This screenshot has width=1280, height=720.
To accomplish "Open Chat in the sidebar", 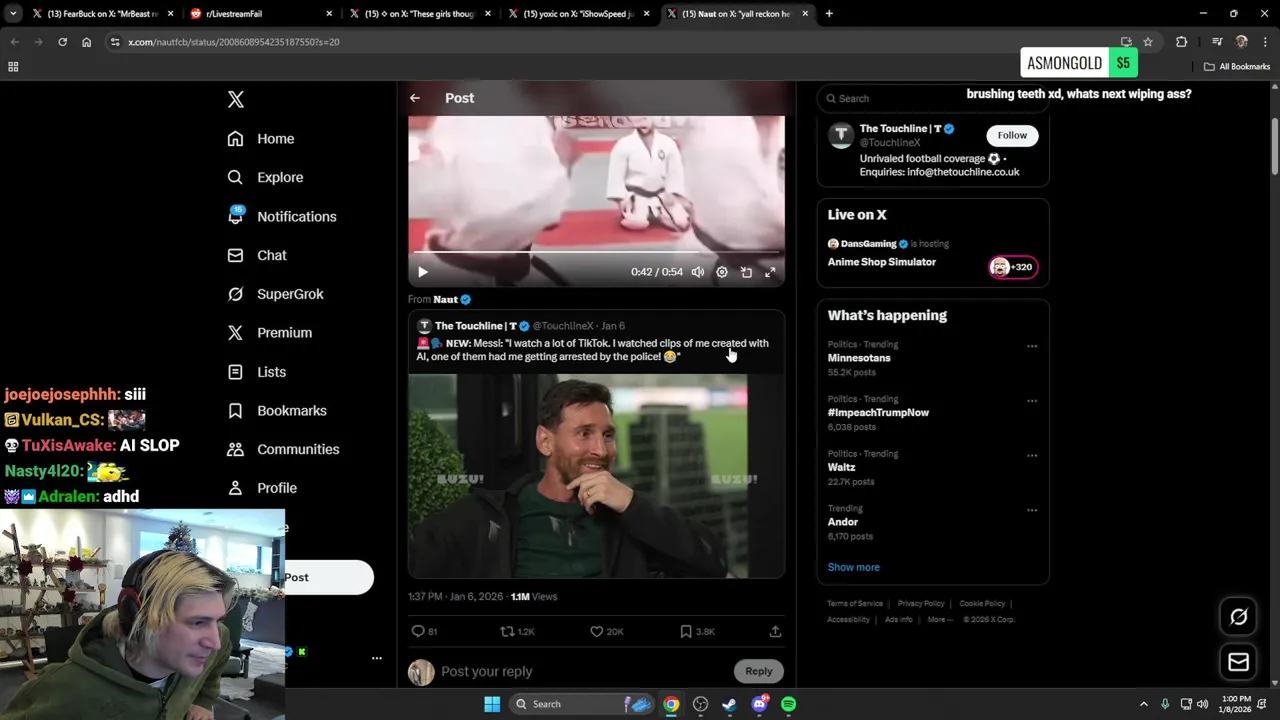I will coord(257,255).
